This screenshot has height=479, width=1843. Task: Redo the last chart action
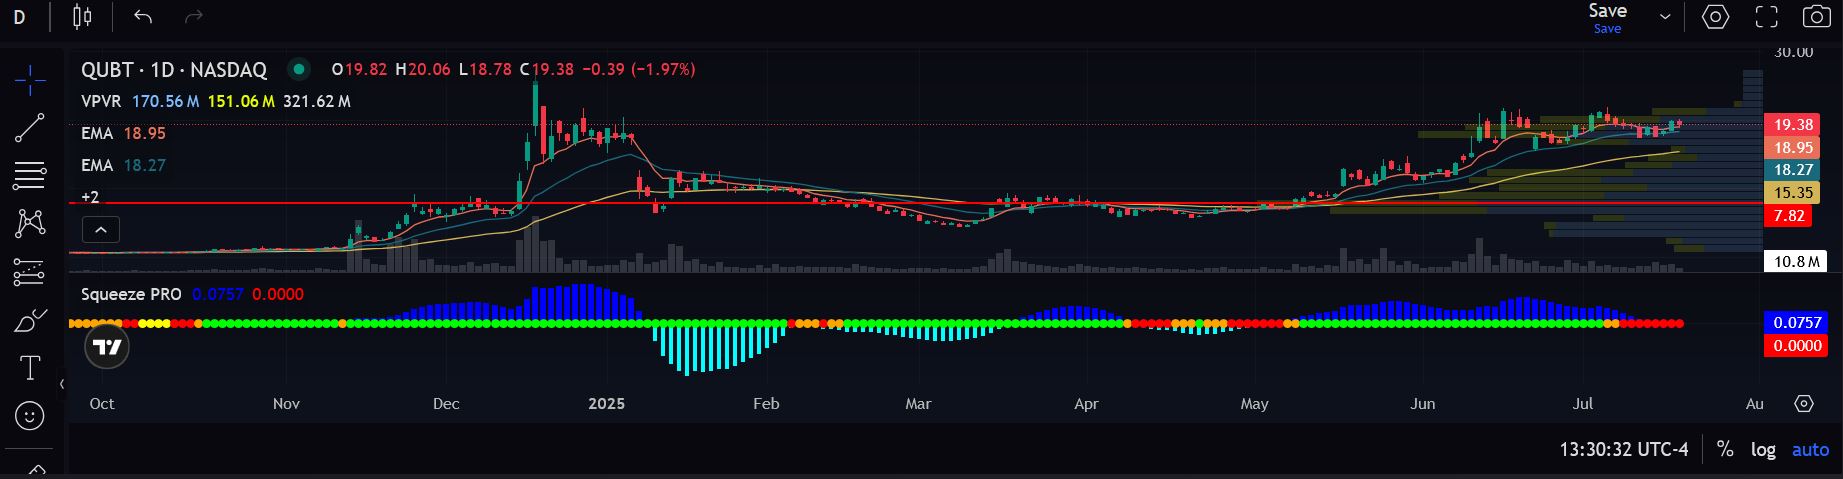(194, 17)
